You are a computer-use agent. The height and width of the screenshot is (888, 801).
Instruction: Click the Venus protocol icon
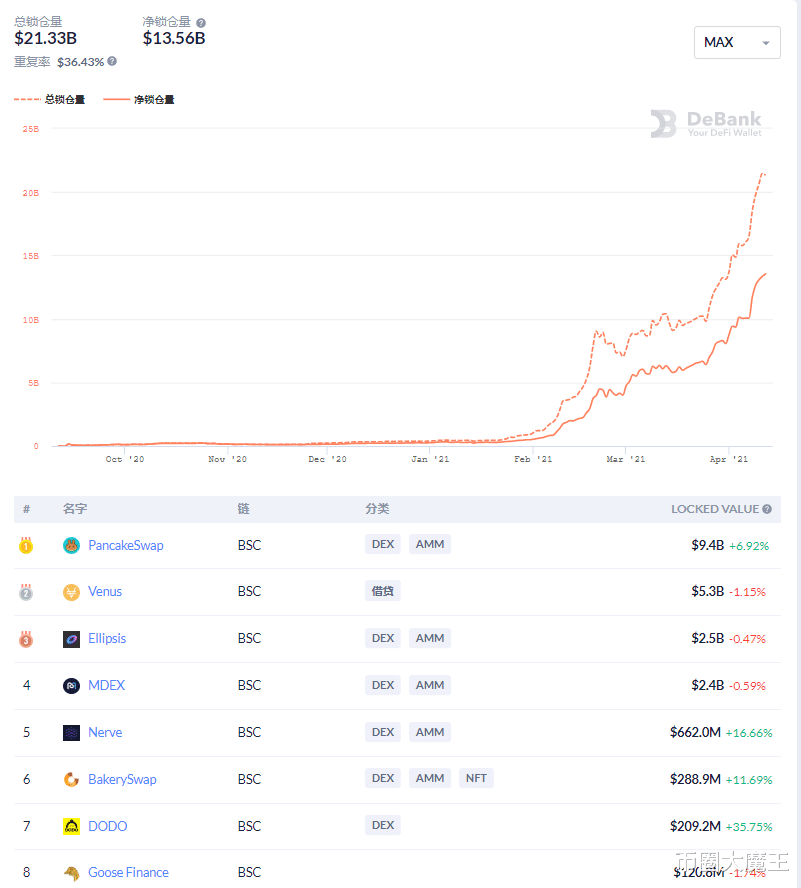(x=71, y=592)
